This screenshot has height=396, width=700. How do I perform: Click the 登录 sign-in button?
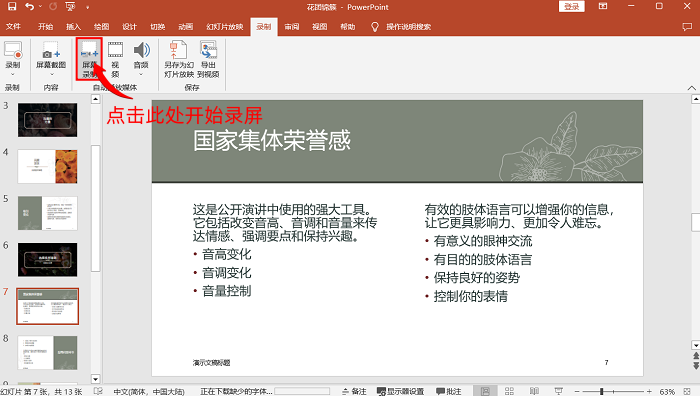coord(571,7)
